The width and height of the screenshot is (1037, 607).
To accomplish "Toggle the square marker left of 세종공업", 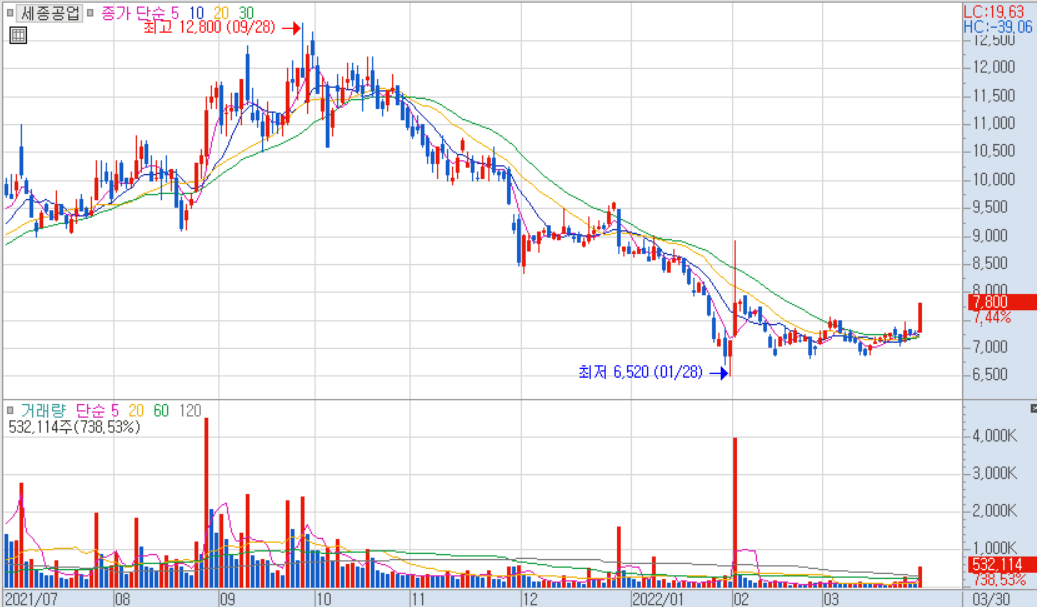I will pyautogui.click(x=10, y=13).
